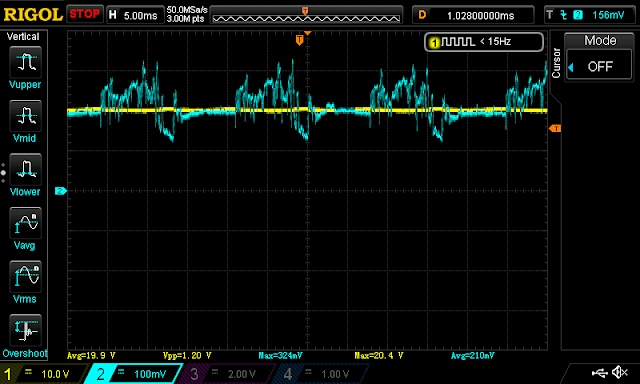The height and width of the screenshot is (384, 640).
Task: Click the red STOP run status button
Action: (x=84, y=14)
